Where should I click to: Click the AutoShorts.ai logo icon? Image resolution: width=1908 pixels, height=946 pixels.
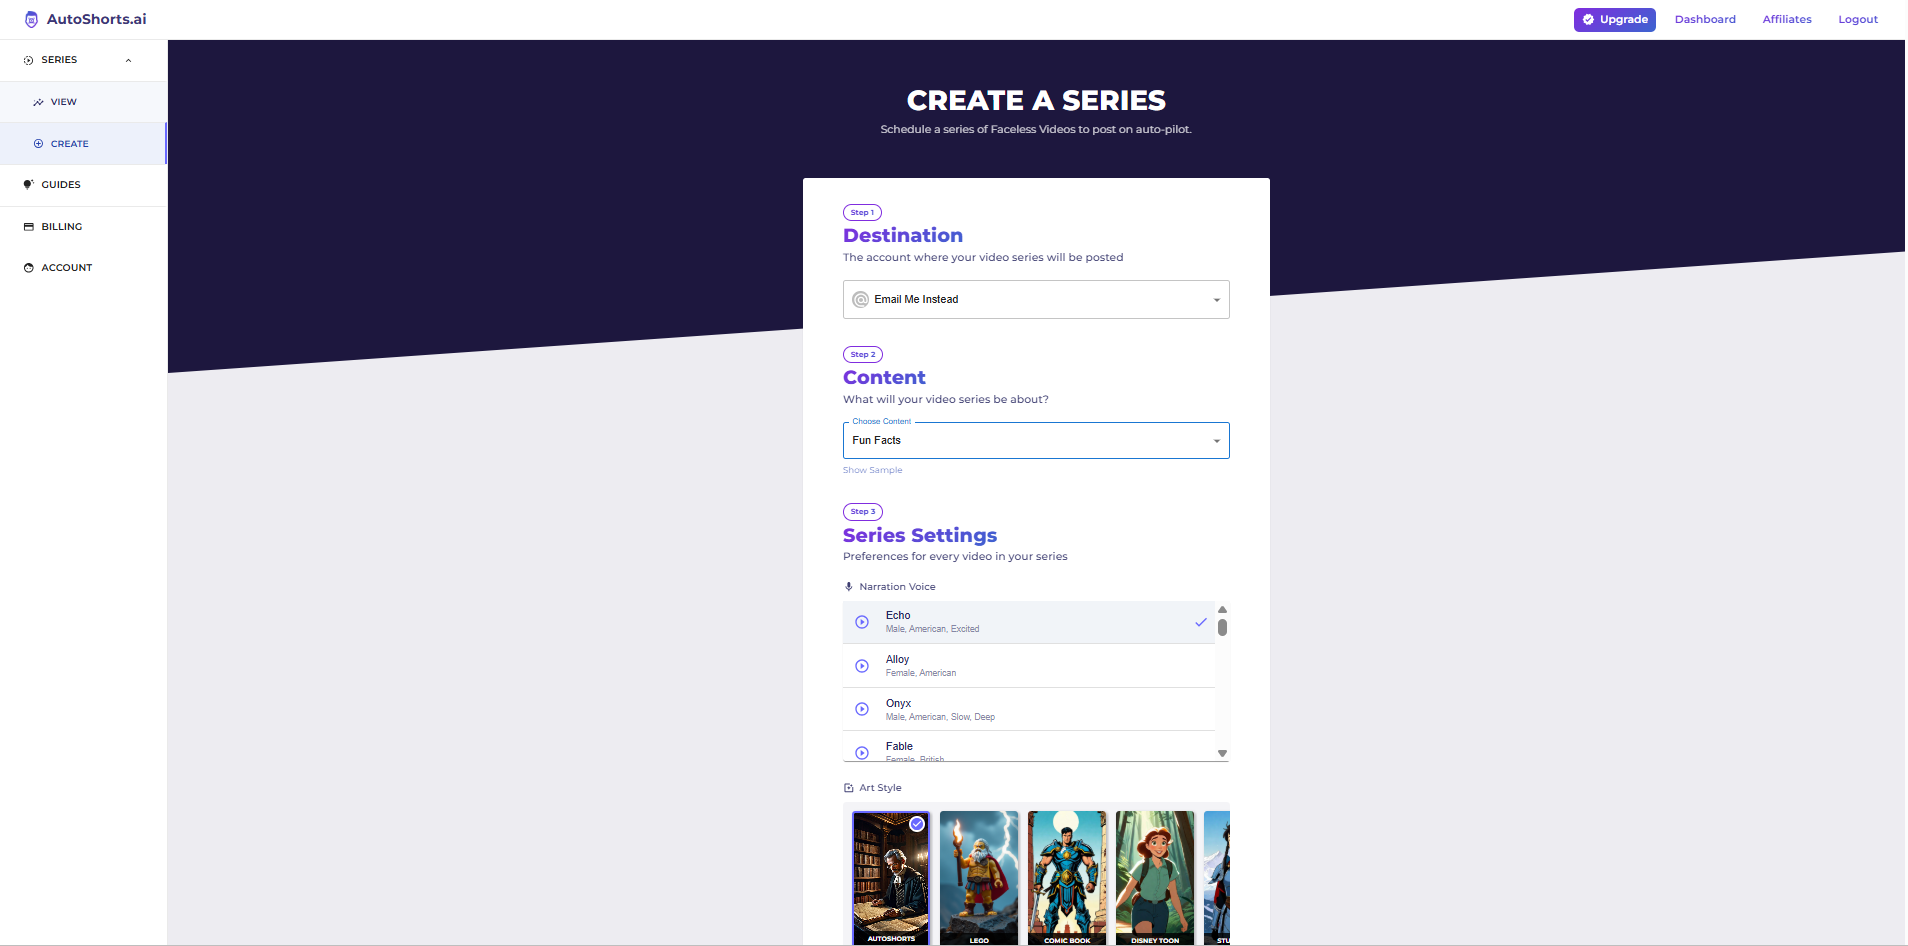pos(31,19)
